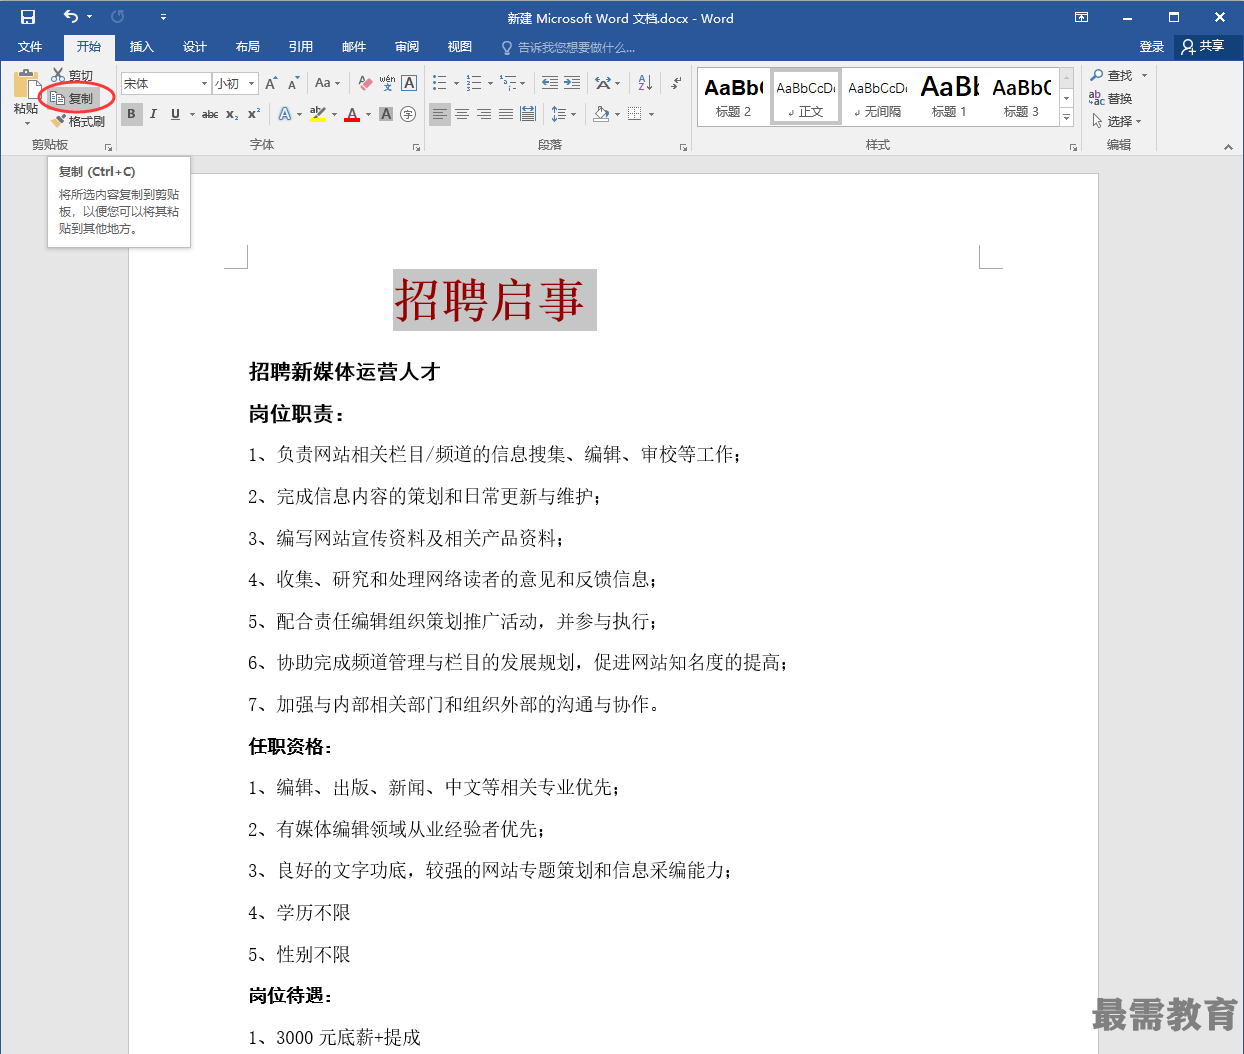
Task: Open the Select (选择) dropdown
Action: point(1116,121)
